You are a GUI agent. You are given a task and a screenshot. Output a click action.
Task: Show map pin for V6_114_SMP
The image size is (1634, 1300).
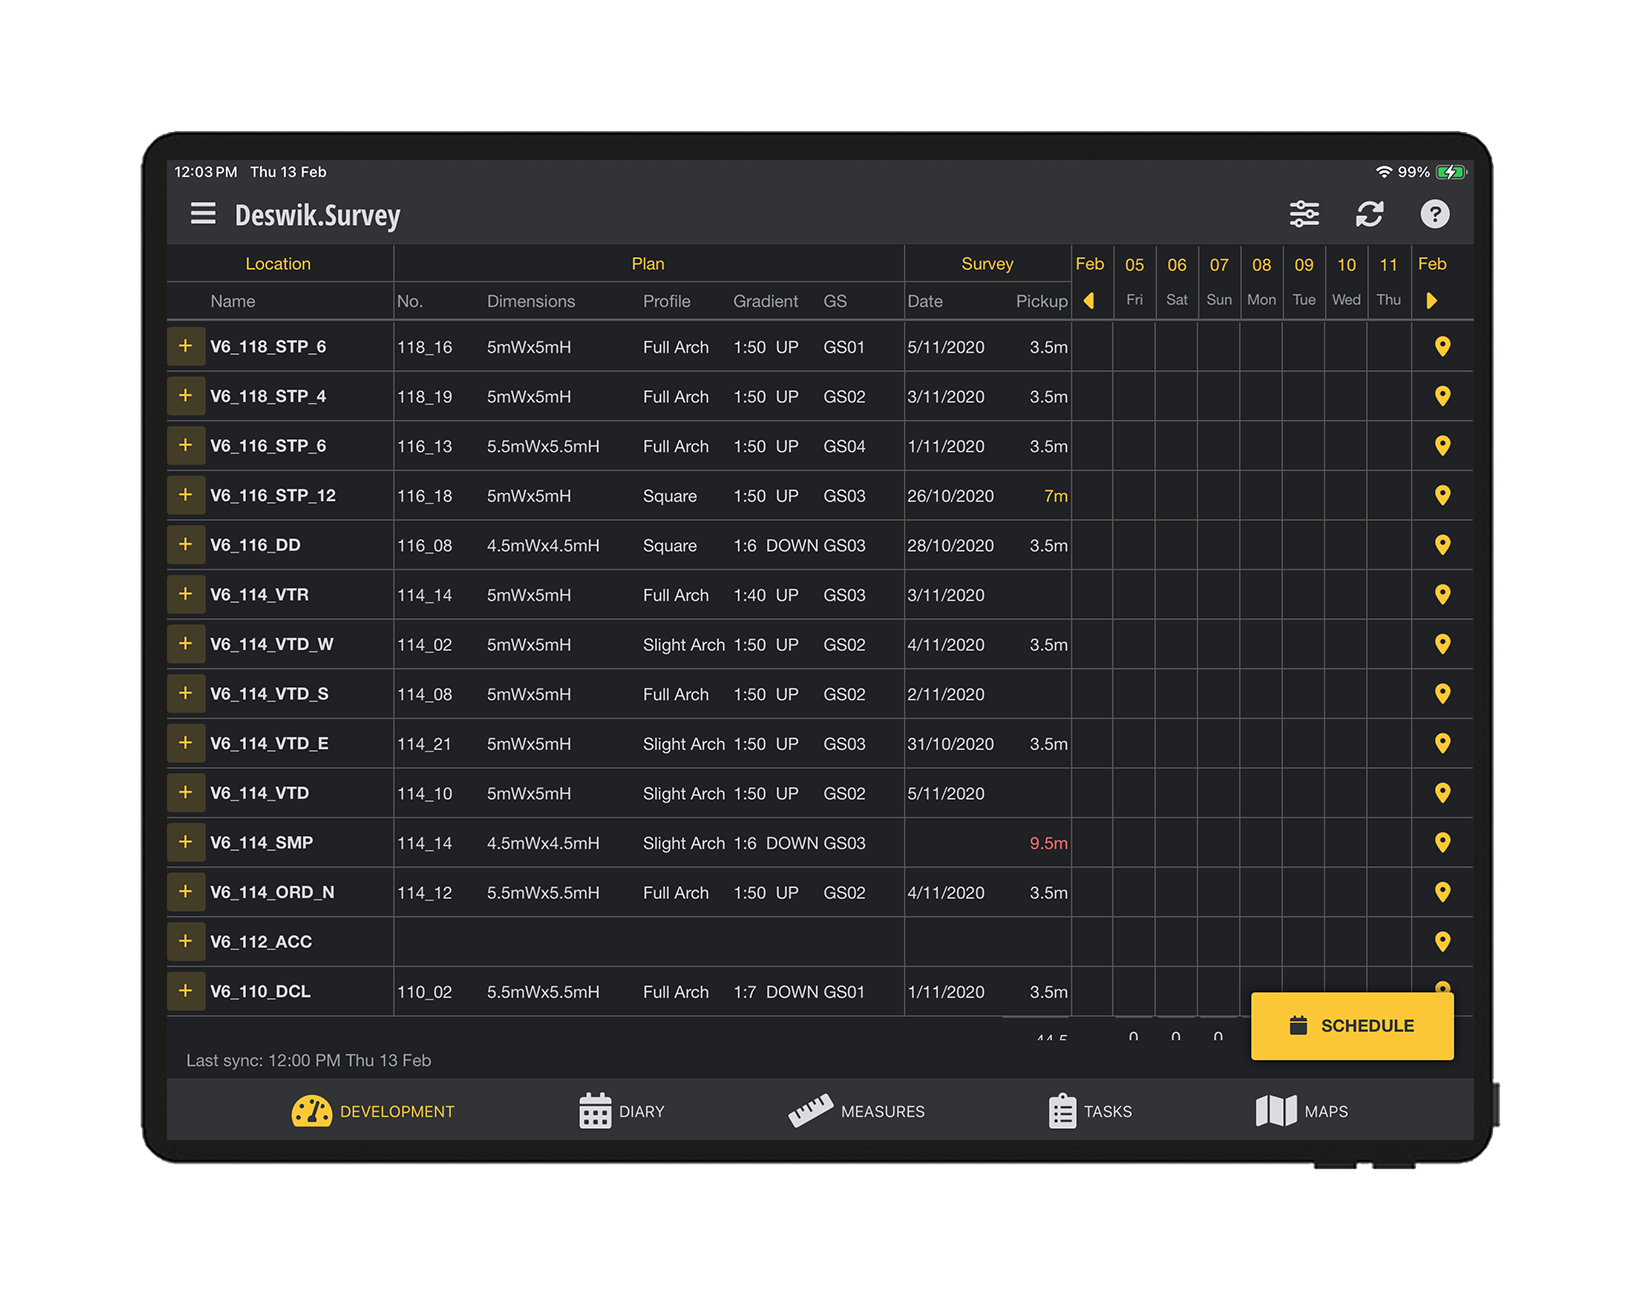pos(1442,843)
